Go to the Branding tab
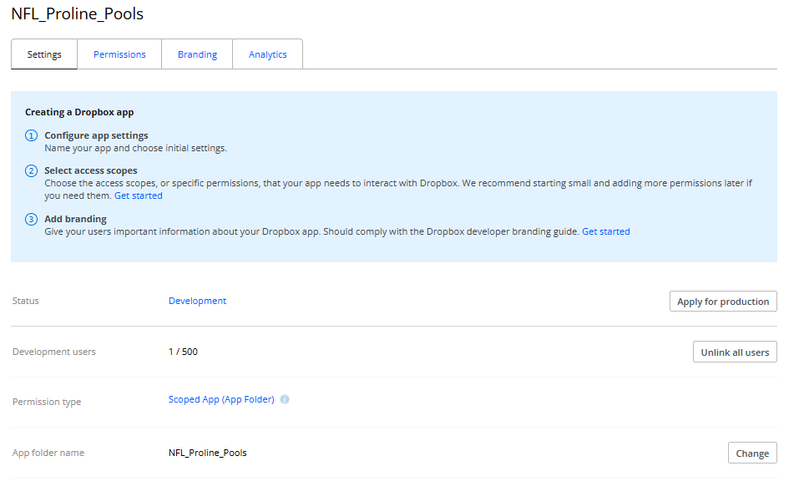Viewport: 799px width, 482px height. (197, 55)
